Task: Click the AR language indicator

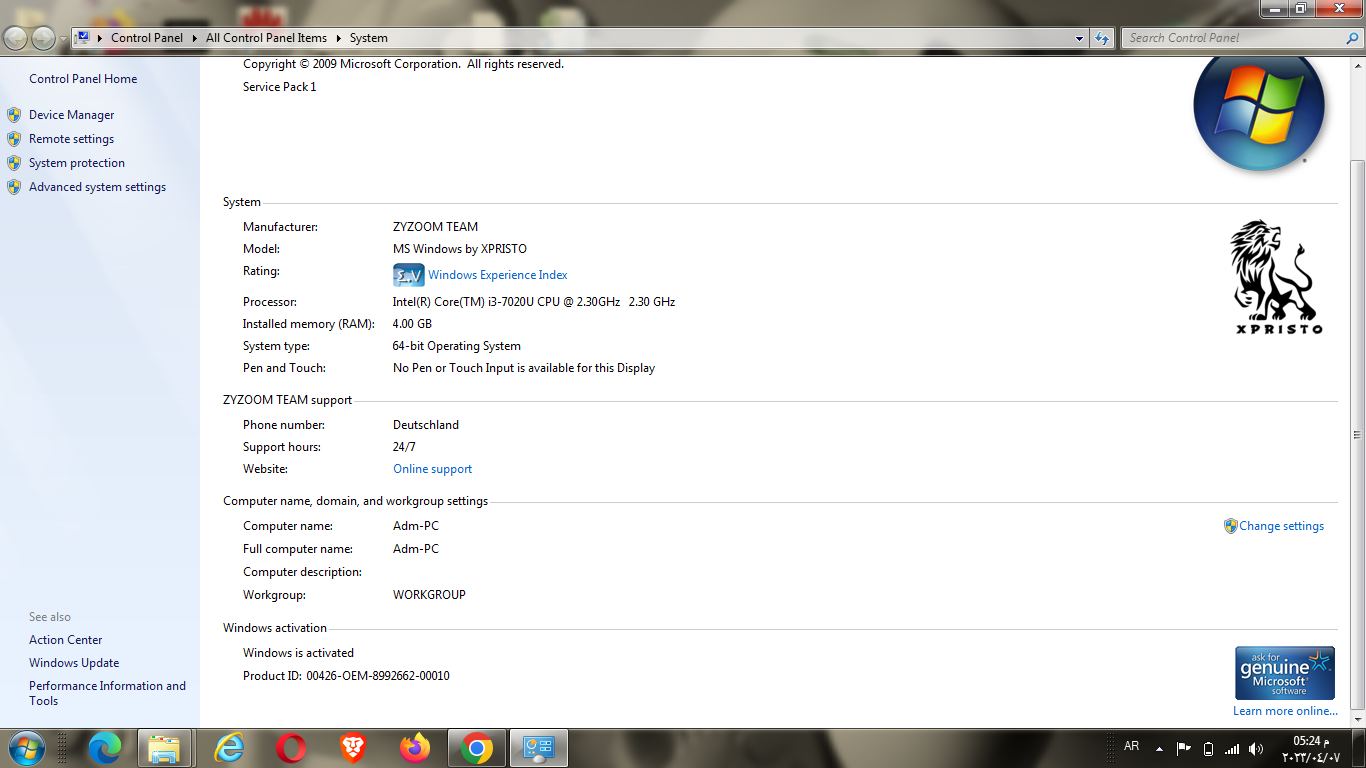Action: (1132, 747)
